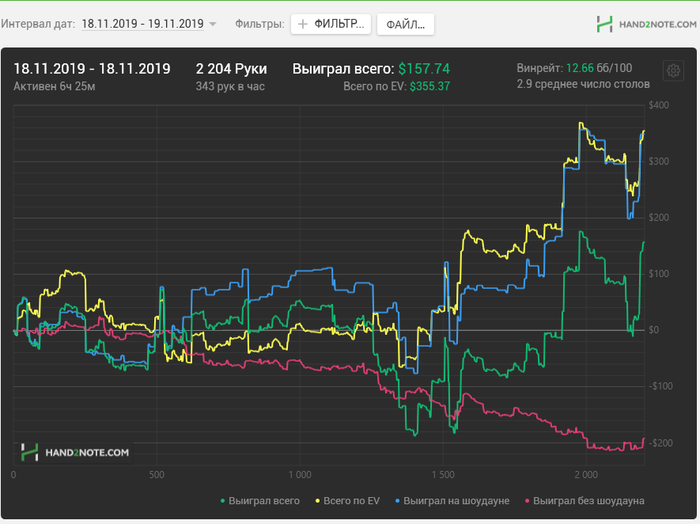Click the -$100 axis label
The width and height of the screenshot is (700, 524).
660,387
